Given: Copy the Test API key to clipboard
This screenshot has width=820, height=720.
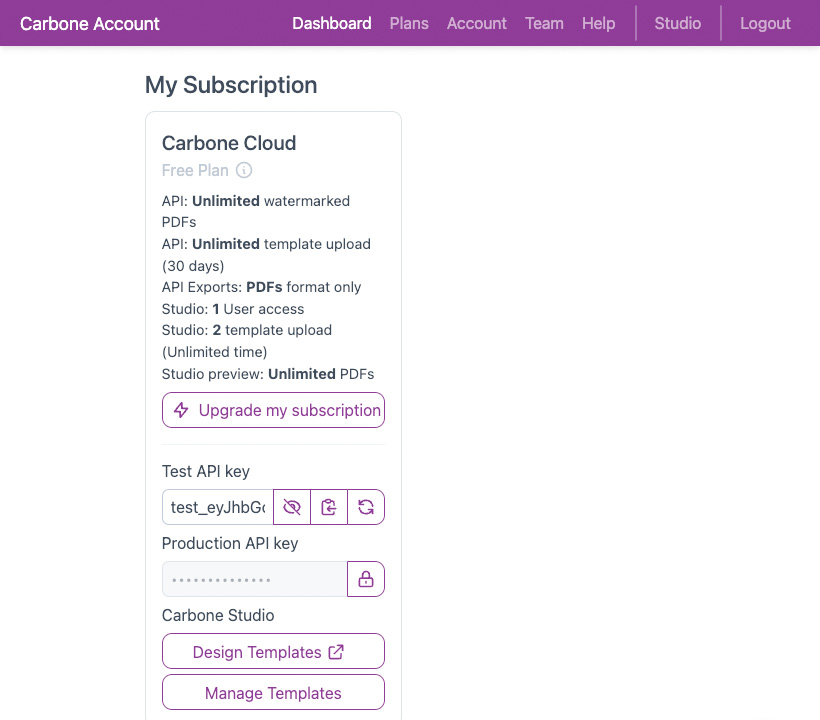Looking at the screenshot, I should [x=329, y=507].
